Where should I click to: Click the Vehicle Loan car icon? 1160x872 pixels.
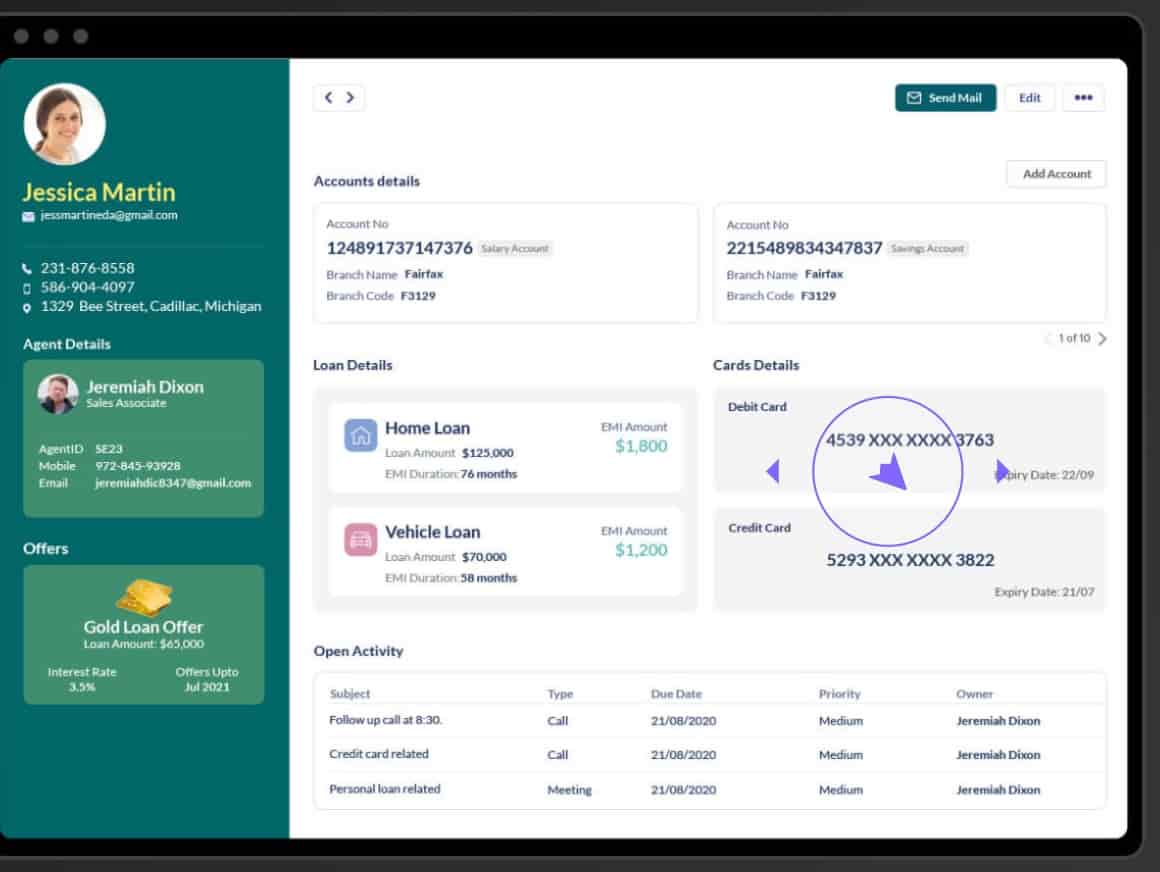(x=360, y=539)
